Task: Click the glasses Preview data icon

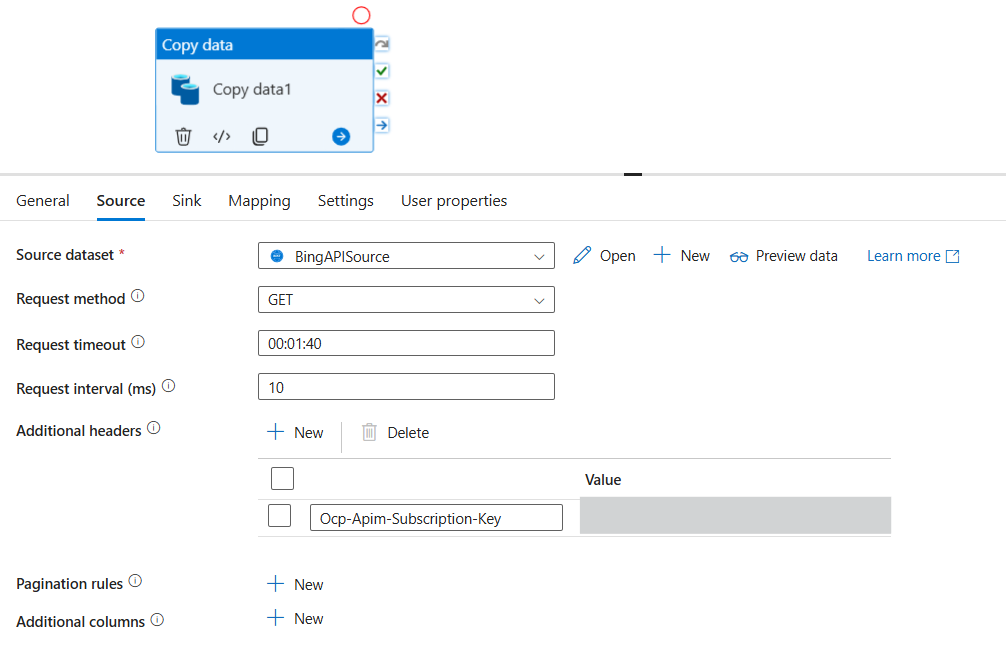Action: [738, 257]
